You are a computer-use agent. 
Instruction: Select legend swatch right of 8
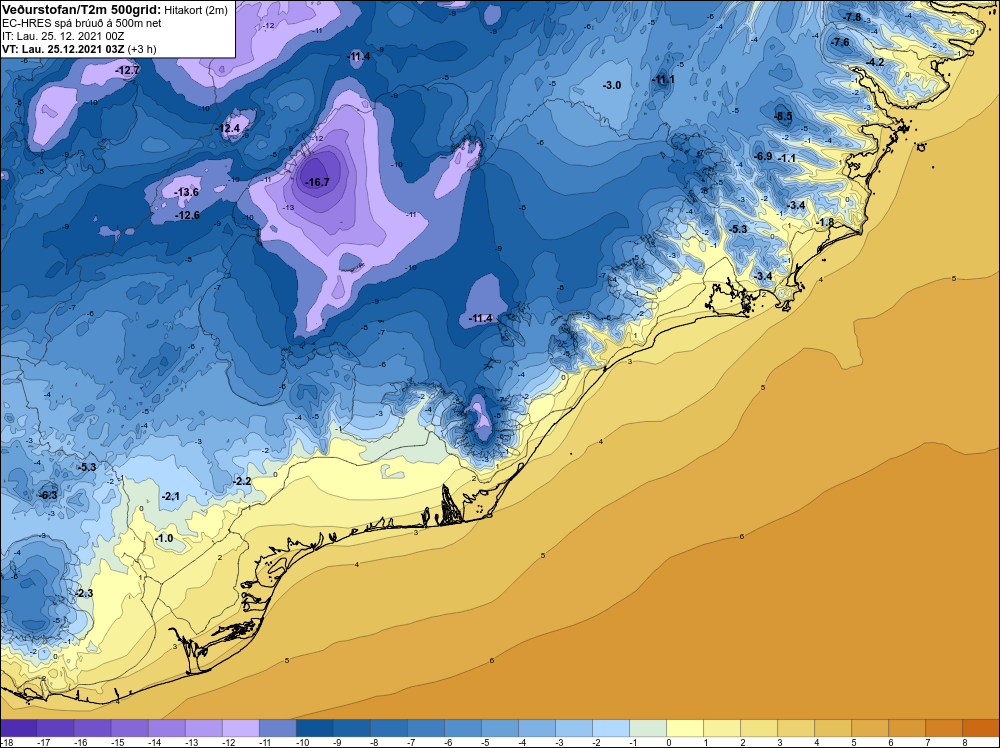[981, 728]
